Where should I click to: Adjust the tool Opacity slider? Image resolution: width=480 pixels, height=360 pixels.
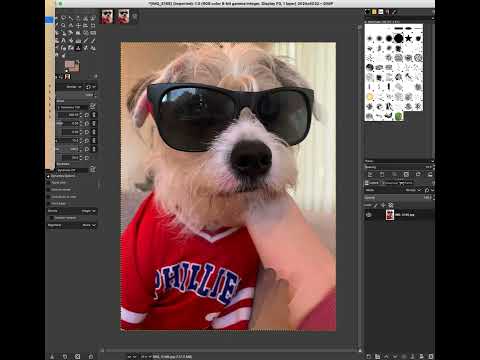point(75,95)
